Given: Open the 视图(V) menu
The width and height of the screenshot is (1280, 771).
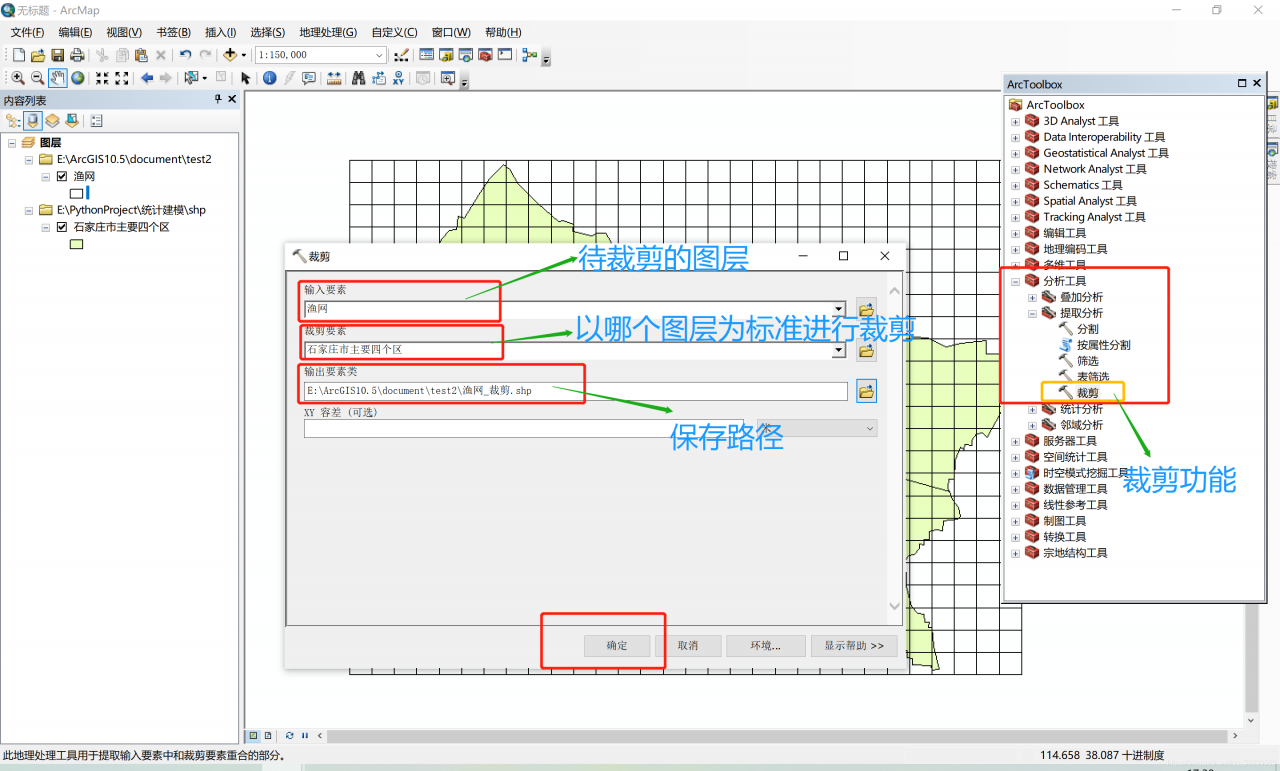Looking at the screenshot, I should pyautogui.click(x=124, y=32).
